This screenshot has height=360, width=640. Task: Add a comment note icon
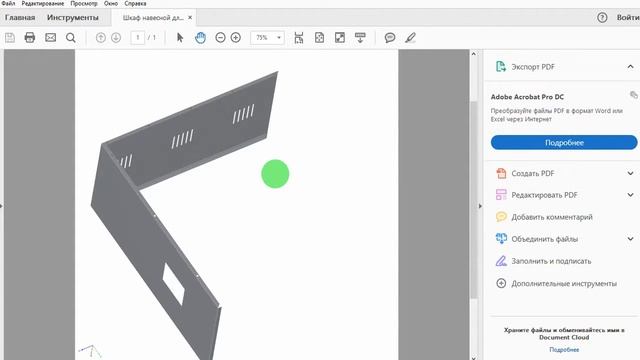coord(390,38)
